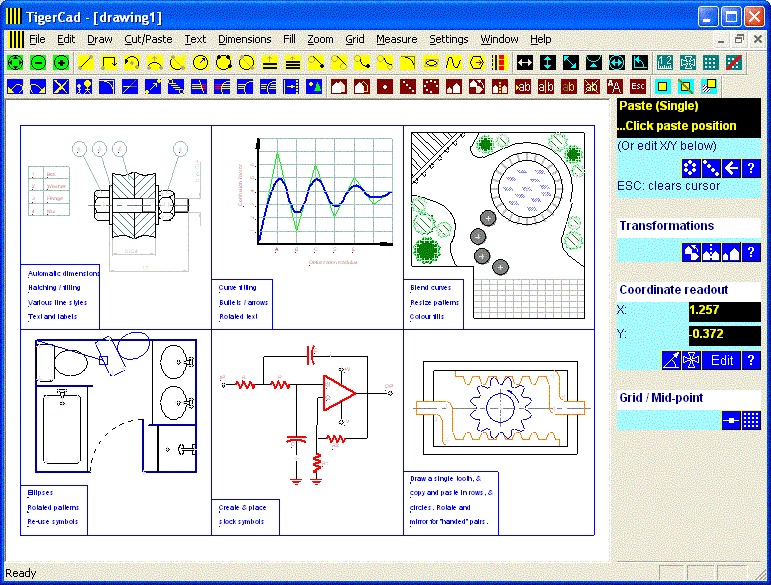The height and width of the screenshot is (585, 771).
Task: Click the polar angle icon under Coordinate readout
Action: [671, 360]
